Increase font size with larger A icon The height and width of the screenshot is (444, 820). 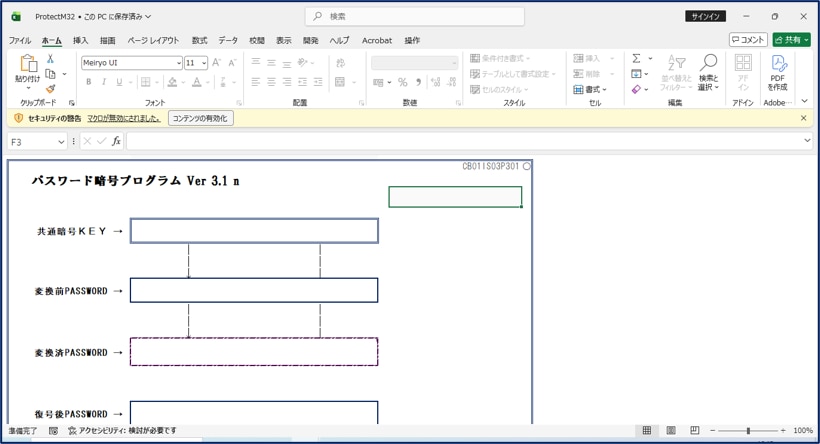point(217,63)
